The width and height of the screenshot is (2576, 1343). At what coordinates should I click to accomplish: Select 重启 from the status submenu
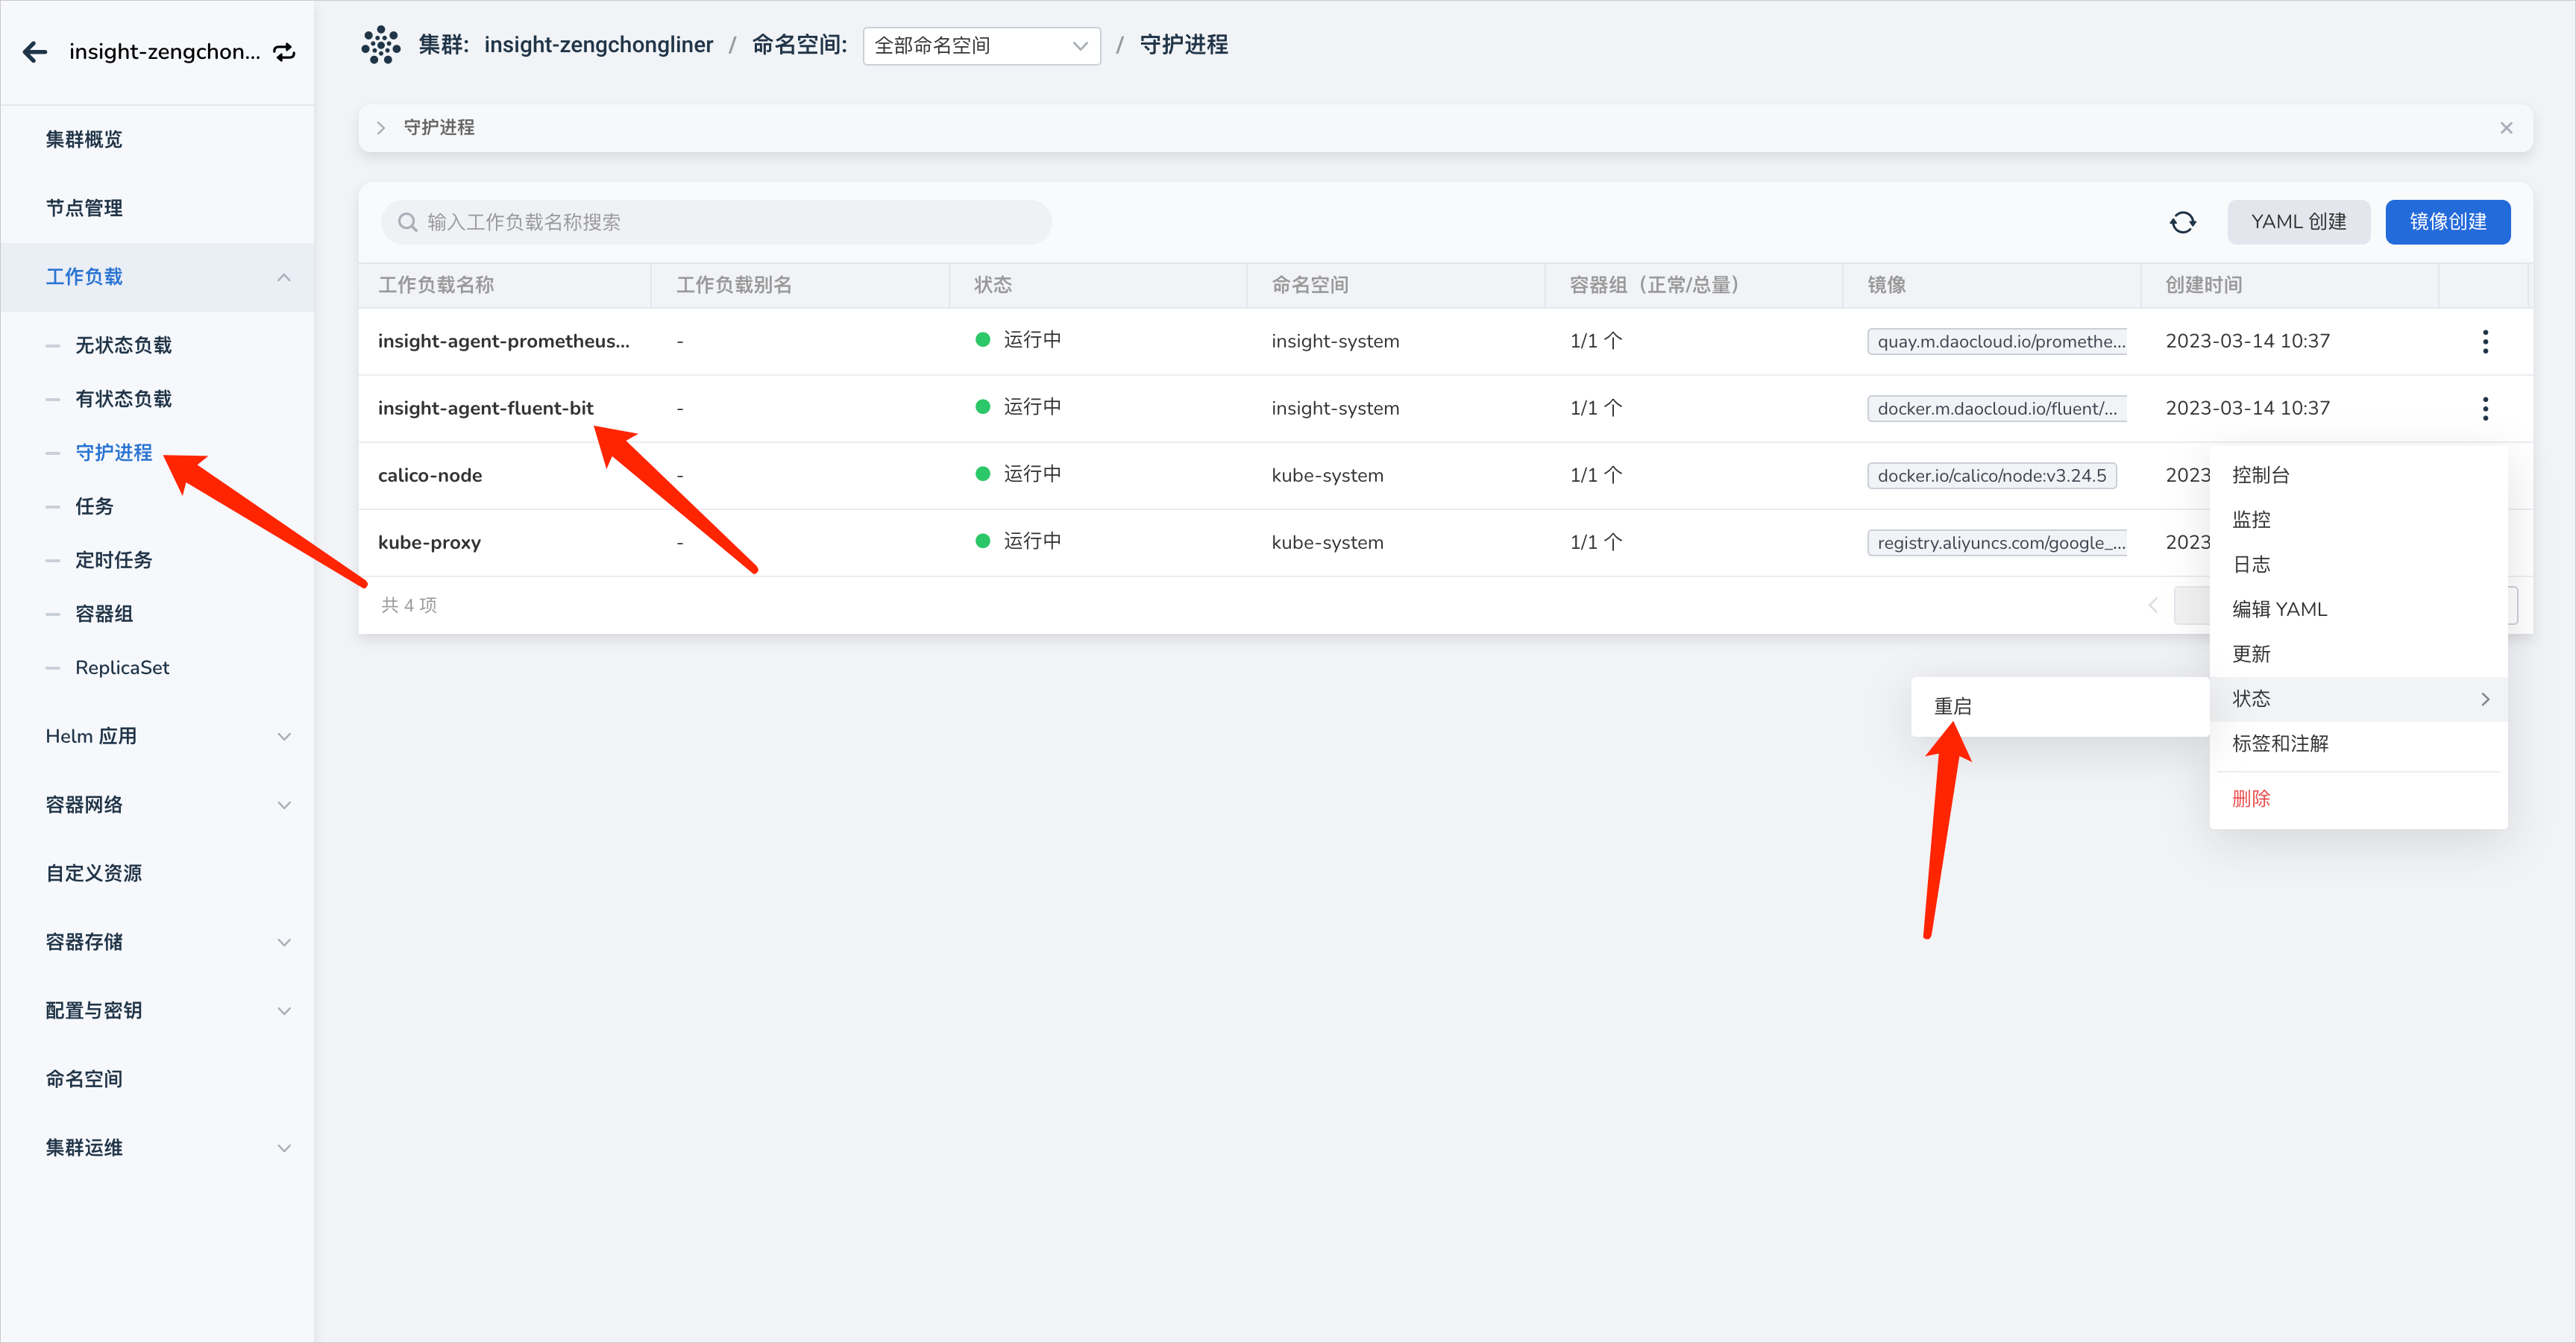pos(2059,706)
